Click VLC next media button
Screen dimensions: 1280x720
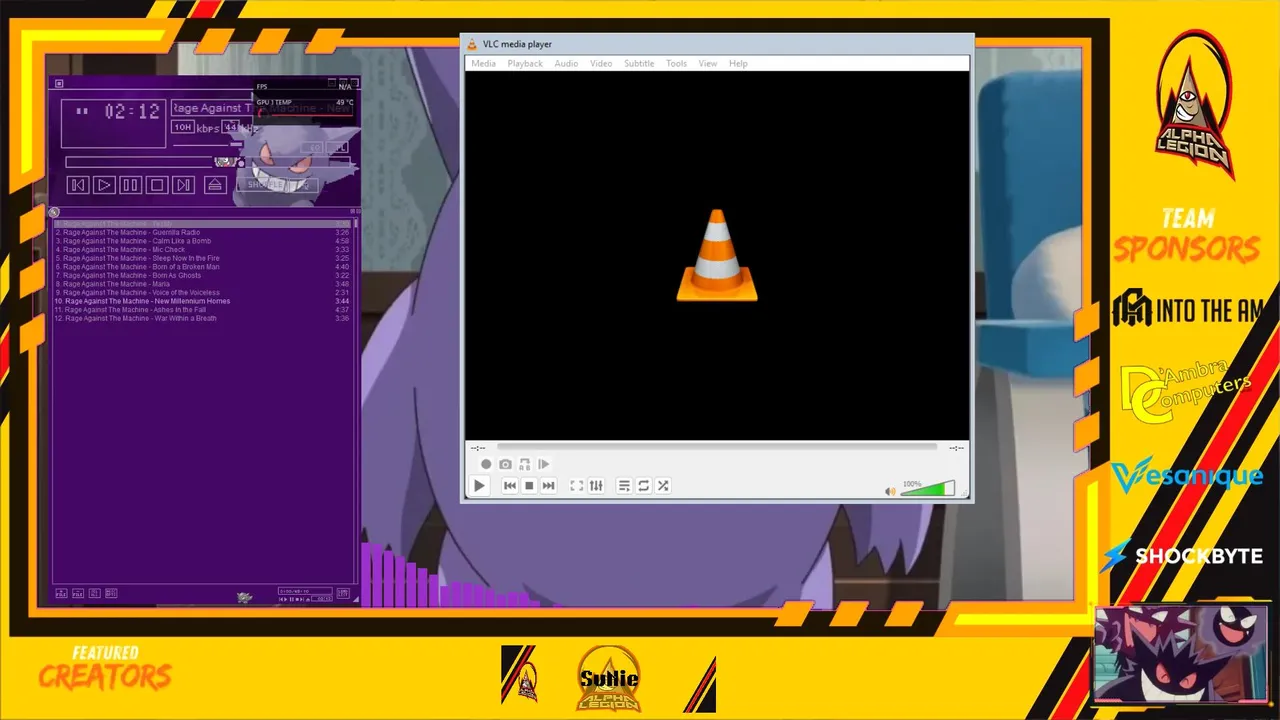coord(548,486)
